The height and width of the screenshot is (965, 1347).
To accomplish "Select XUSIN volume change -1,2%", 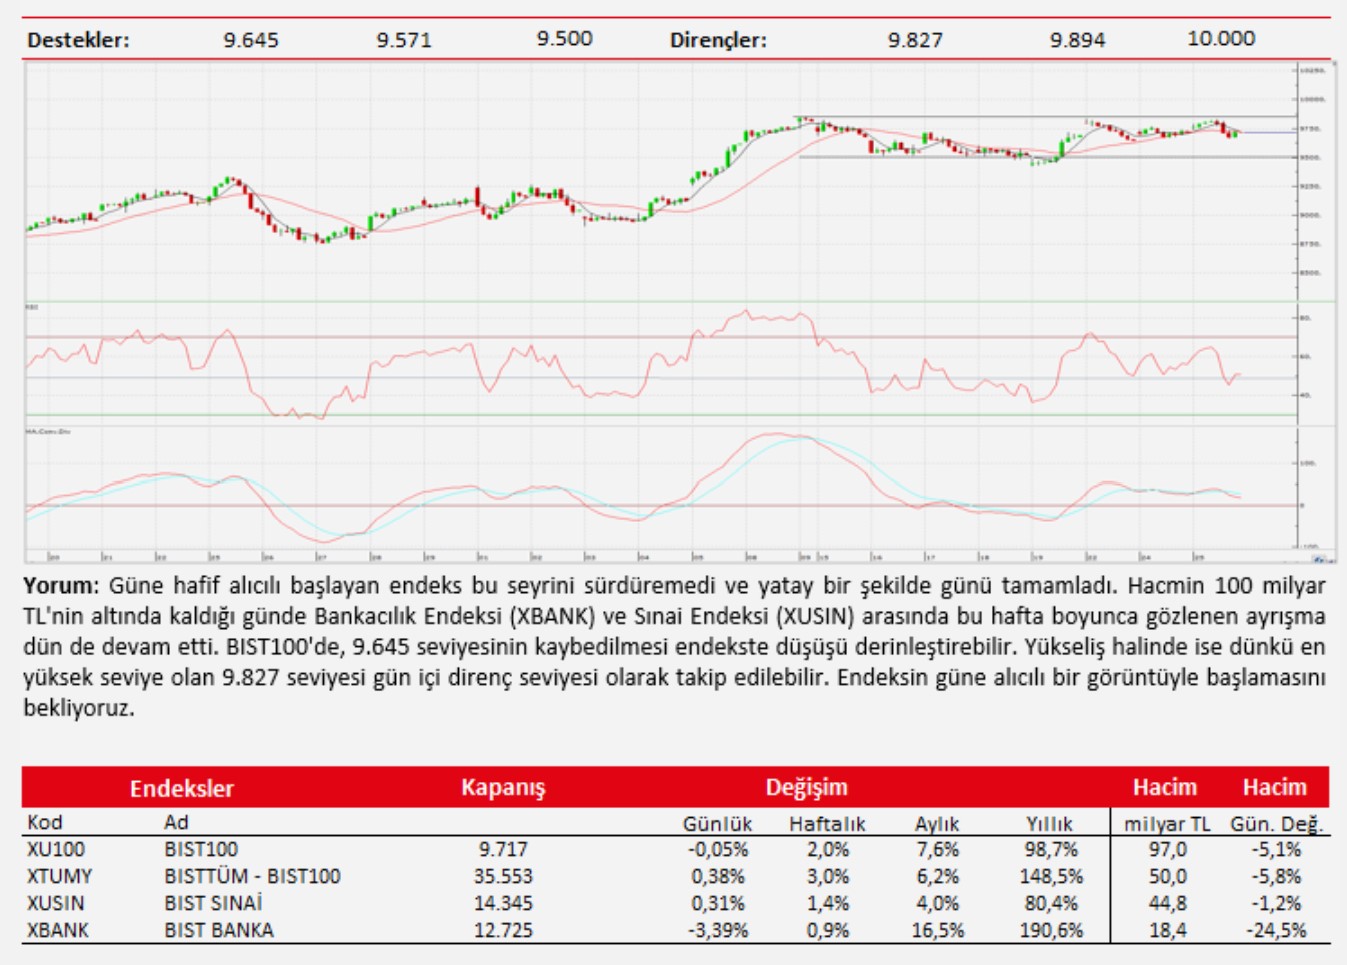I will [x=1277, y=903].
